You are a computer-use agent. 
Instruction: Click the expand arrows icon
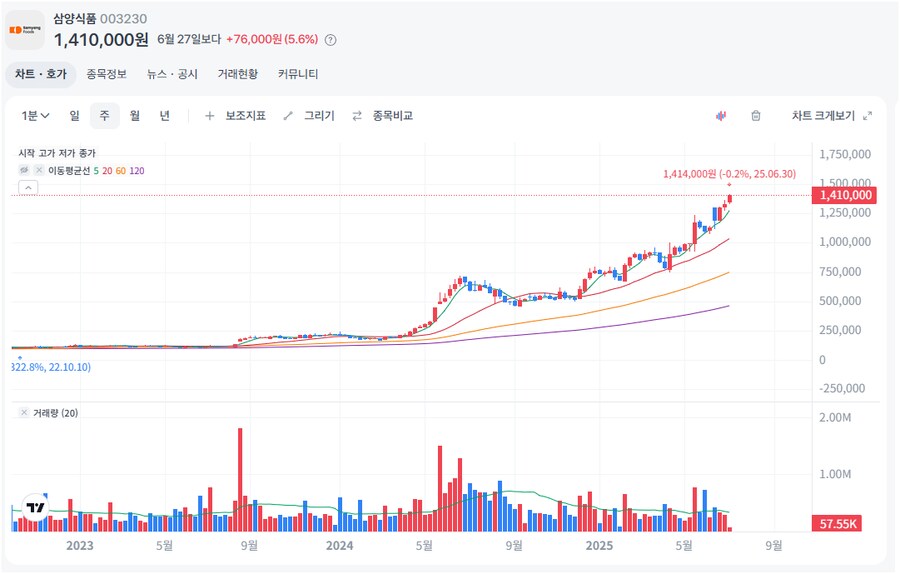click(868, 116)
